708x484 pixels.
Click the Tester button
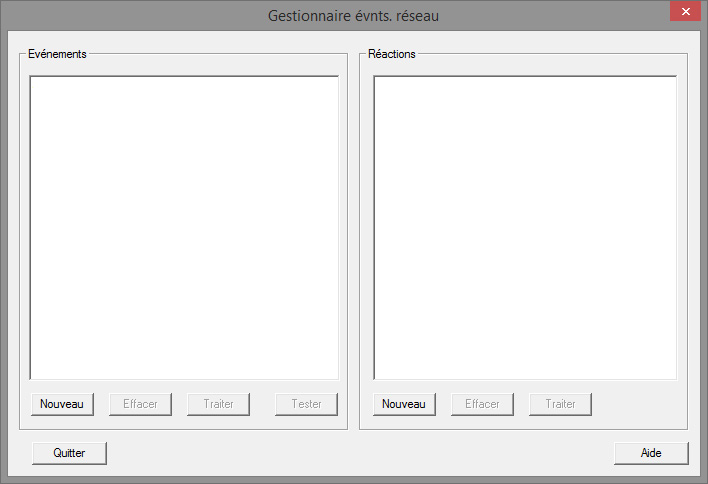coord(306,404)
